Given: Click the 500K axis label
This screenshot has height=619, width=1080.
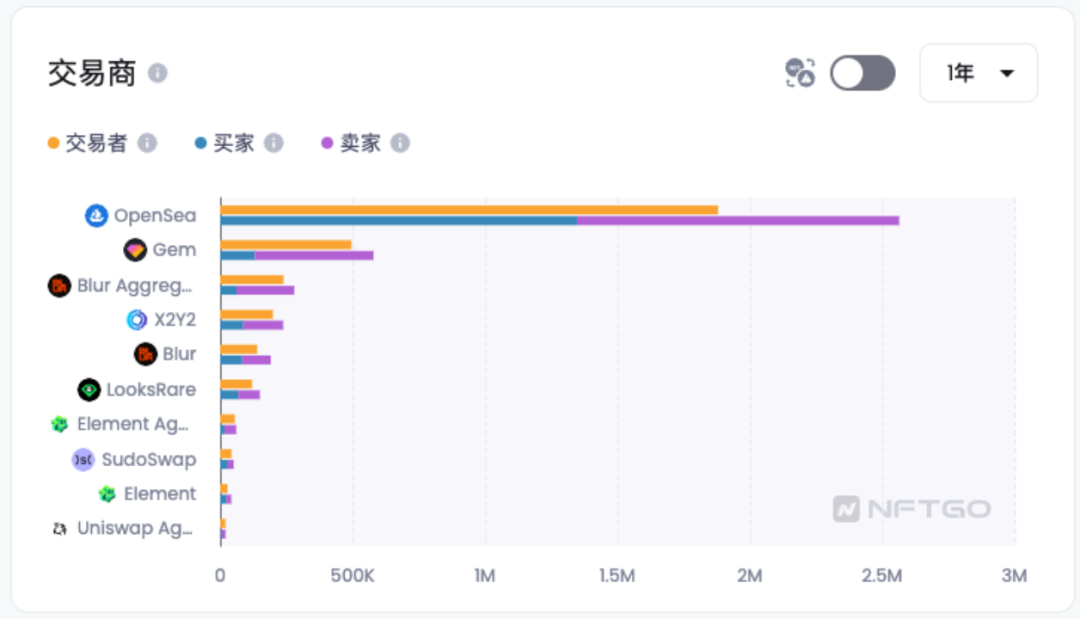Looking at the screenshot, I should click(353, 576).
